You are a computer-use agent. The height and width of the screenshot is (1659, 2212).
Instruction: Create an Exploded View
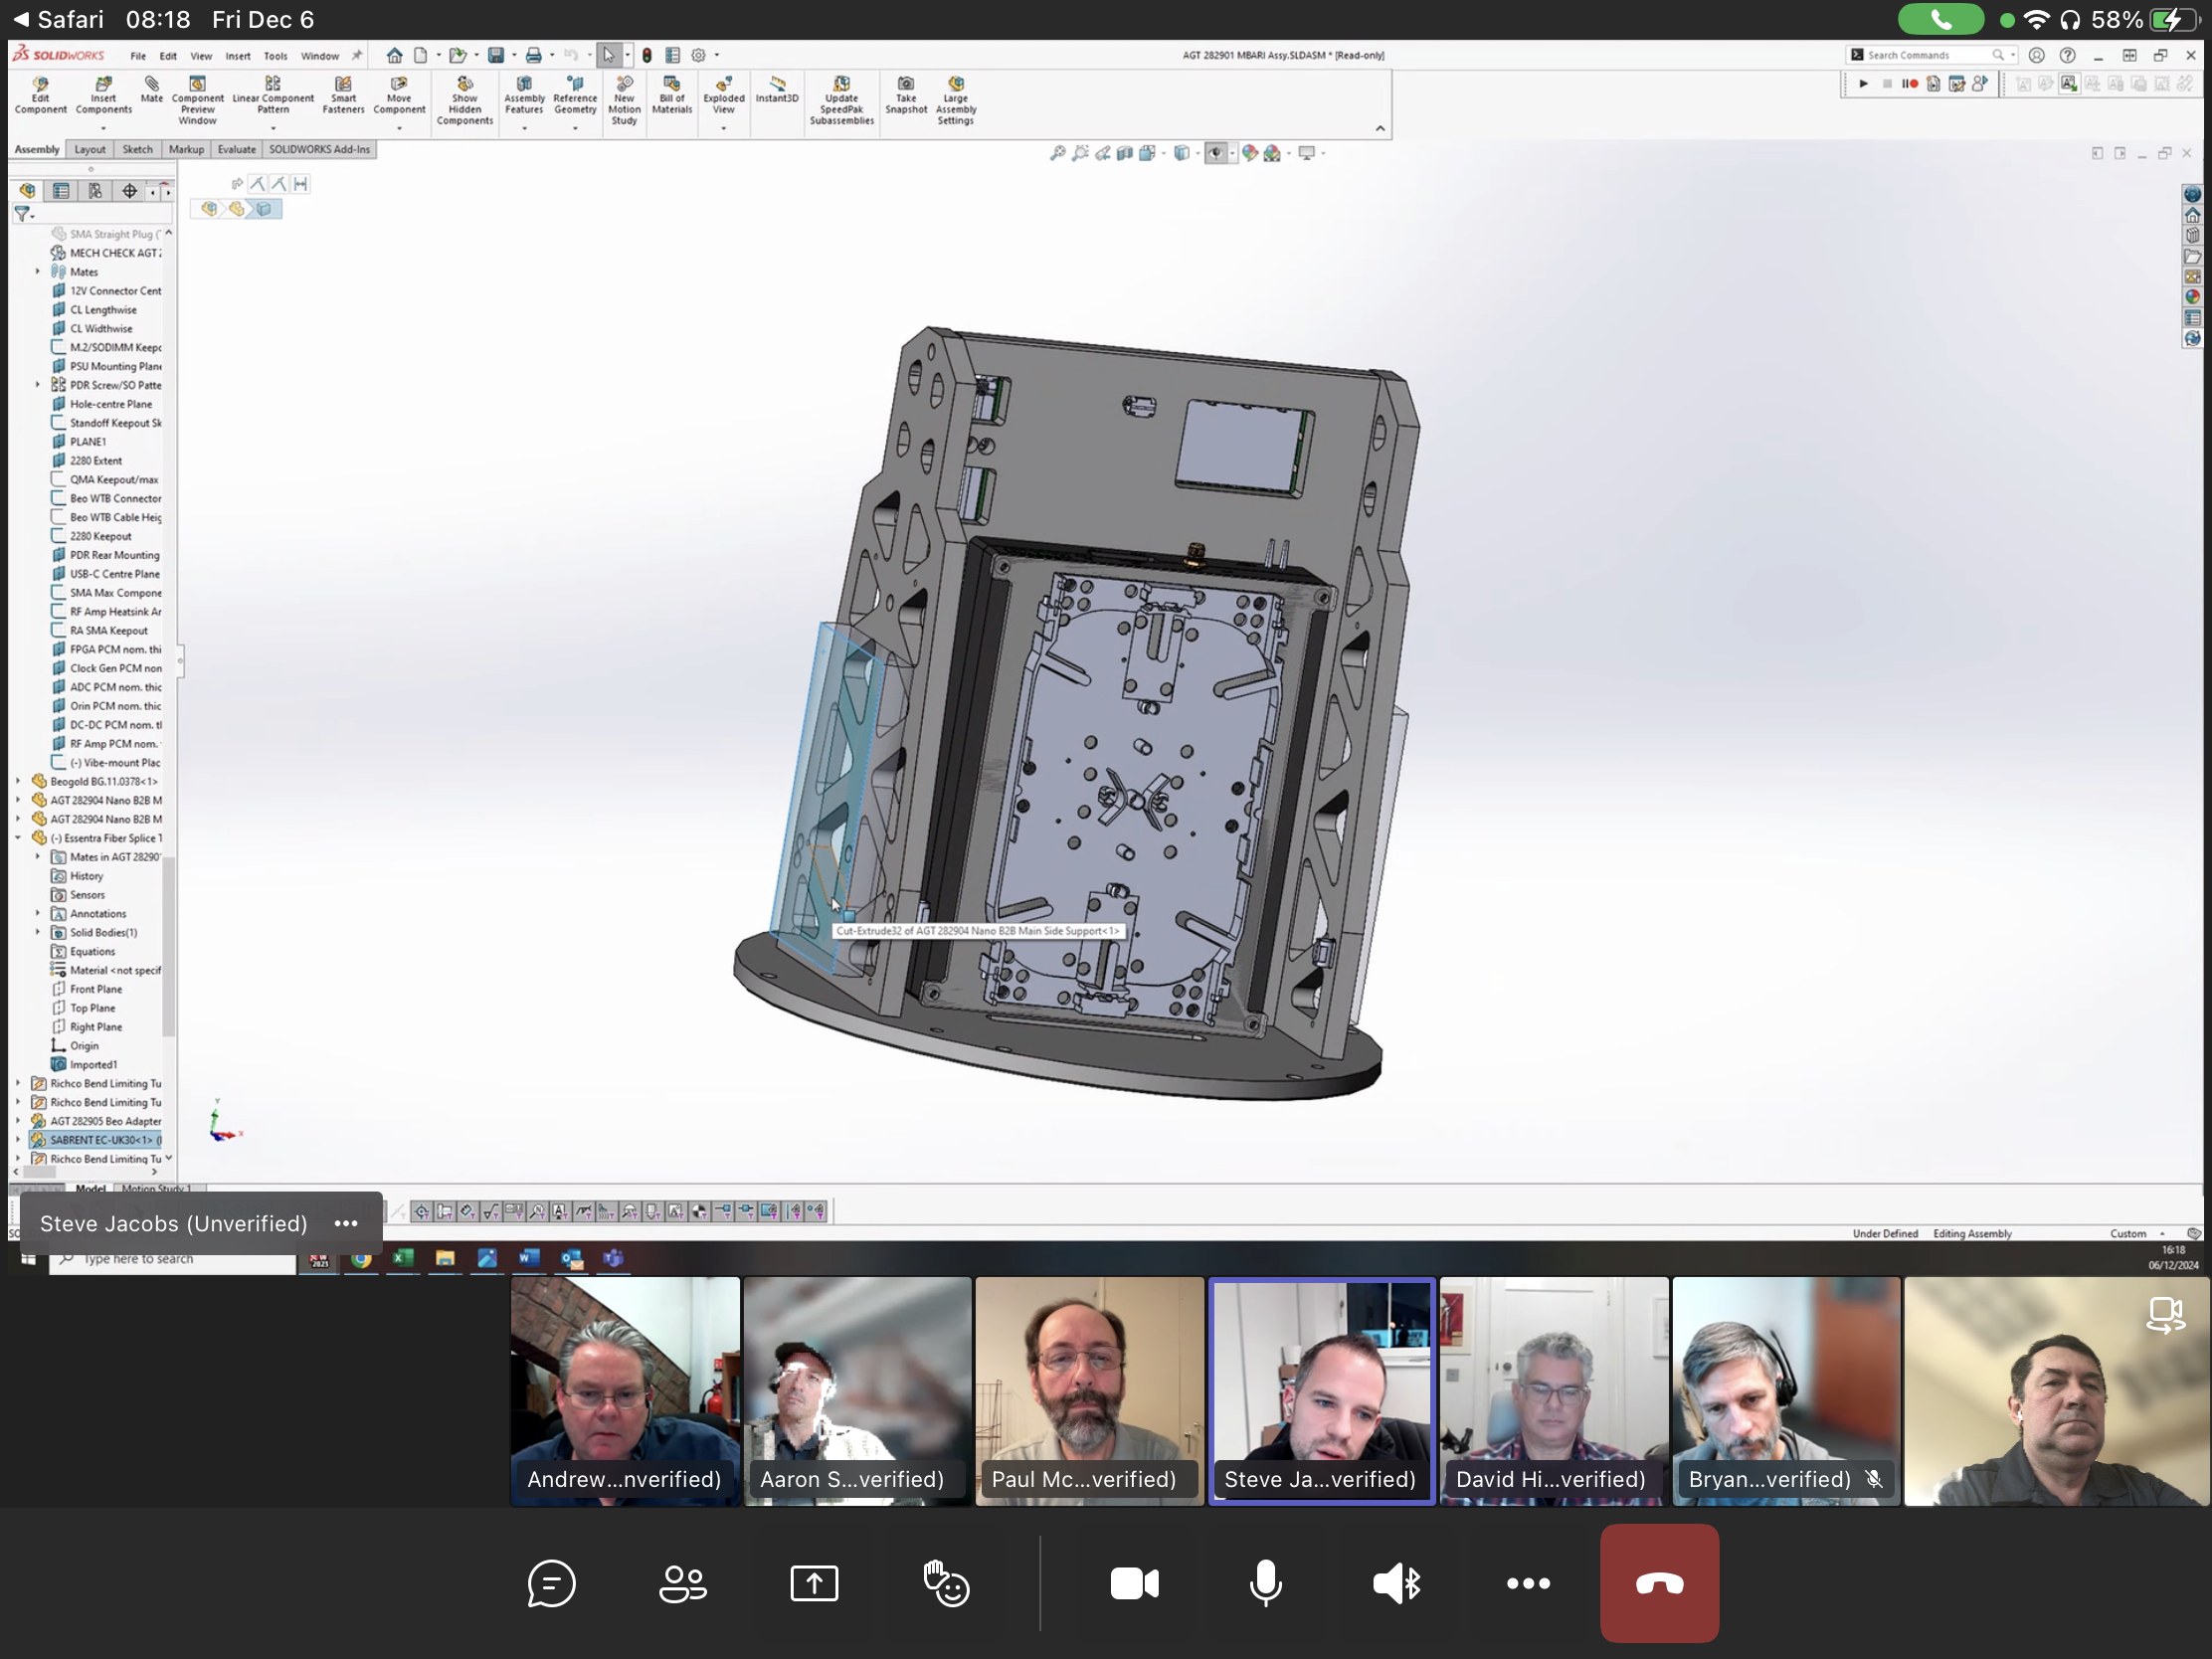(724, 96)
